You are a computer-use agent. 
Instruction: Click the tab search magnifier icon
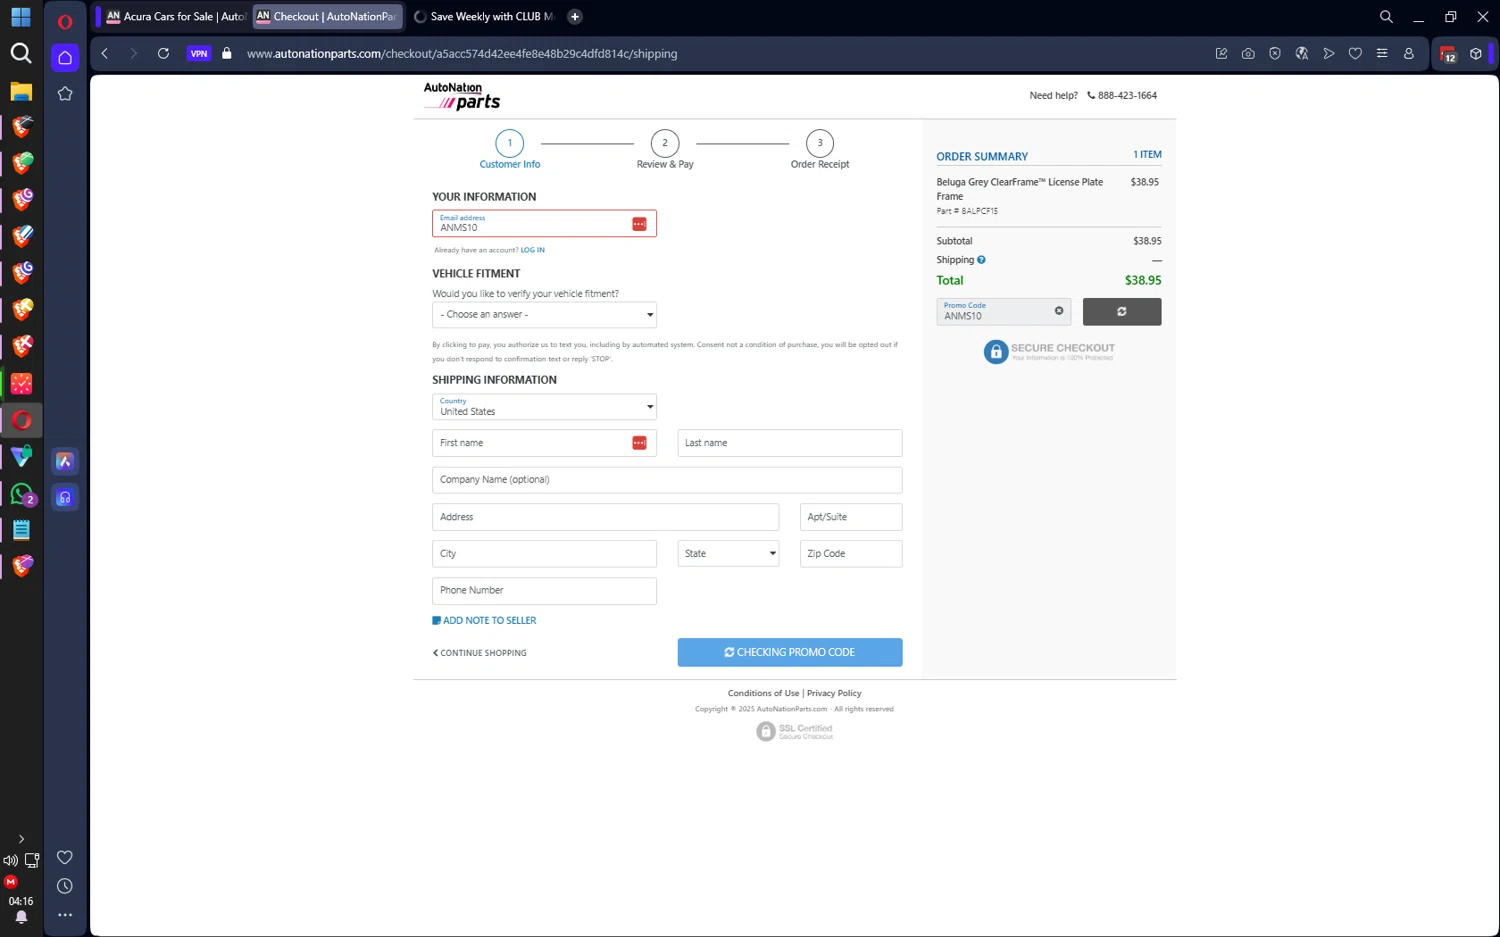click(1386, 17)
